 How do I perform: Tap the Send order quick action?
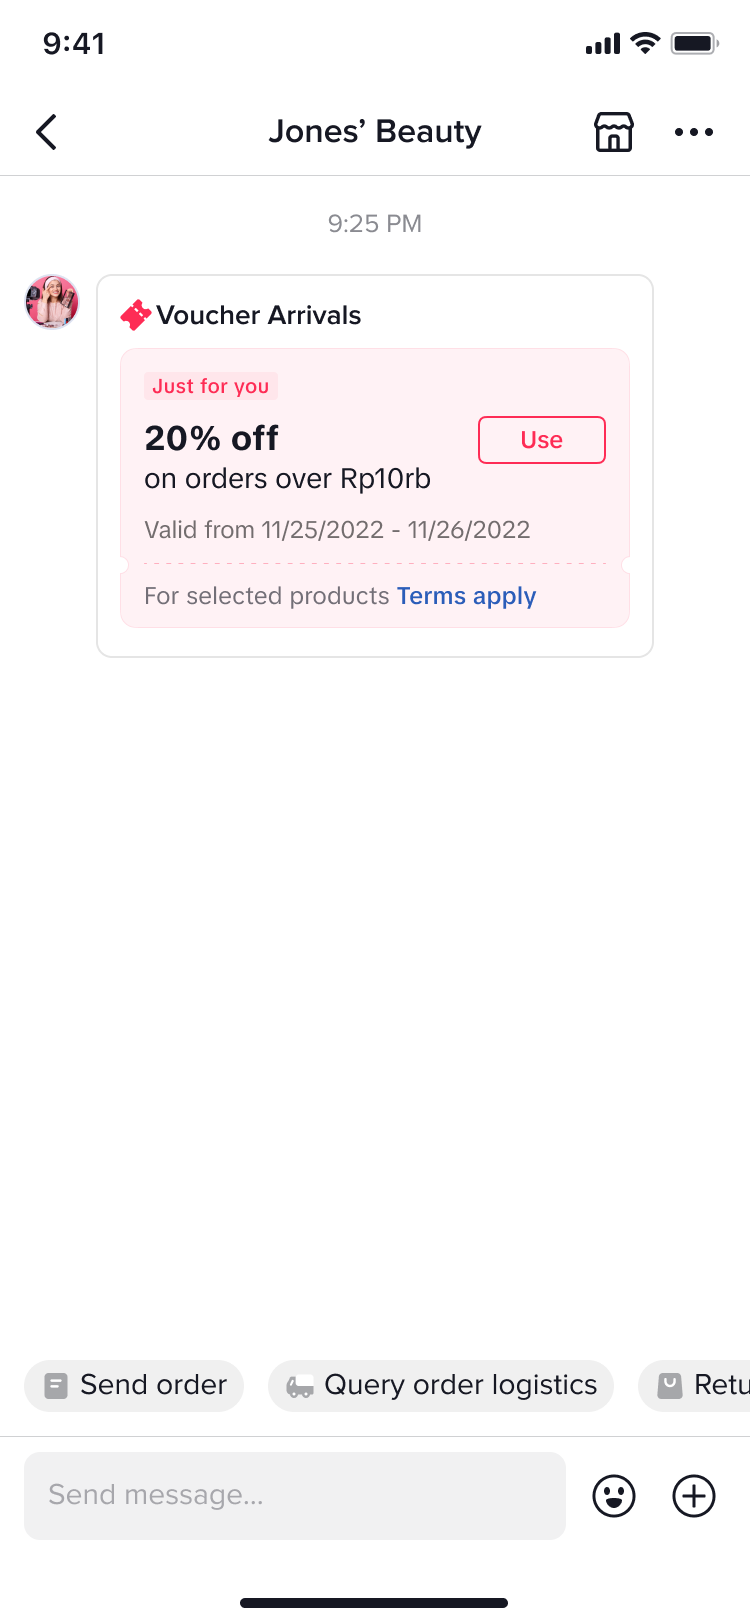tap(134, 1385)
